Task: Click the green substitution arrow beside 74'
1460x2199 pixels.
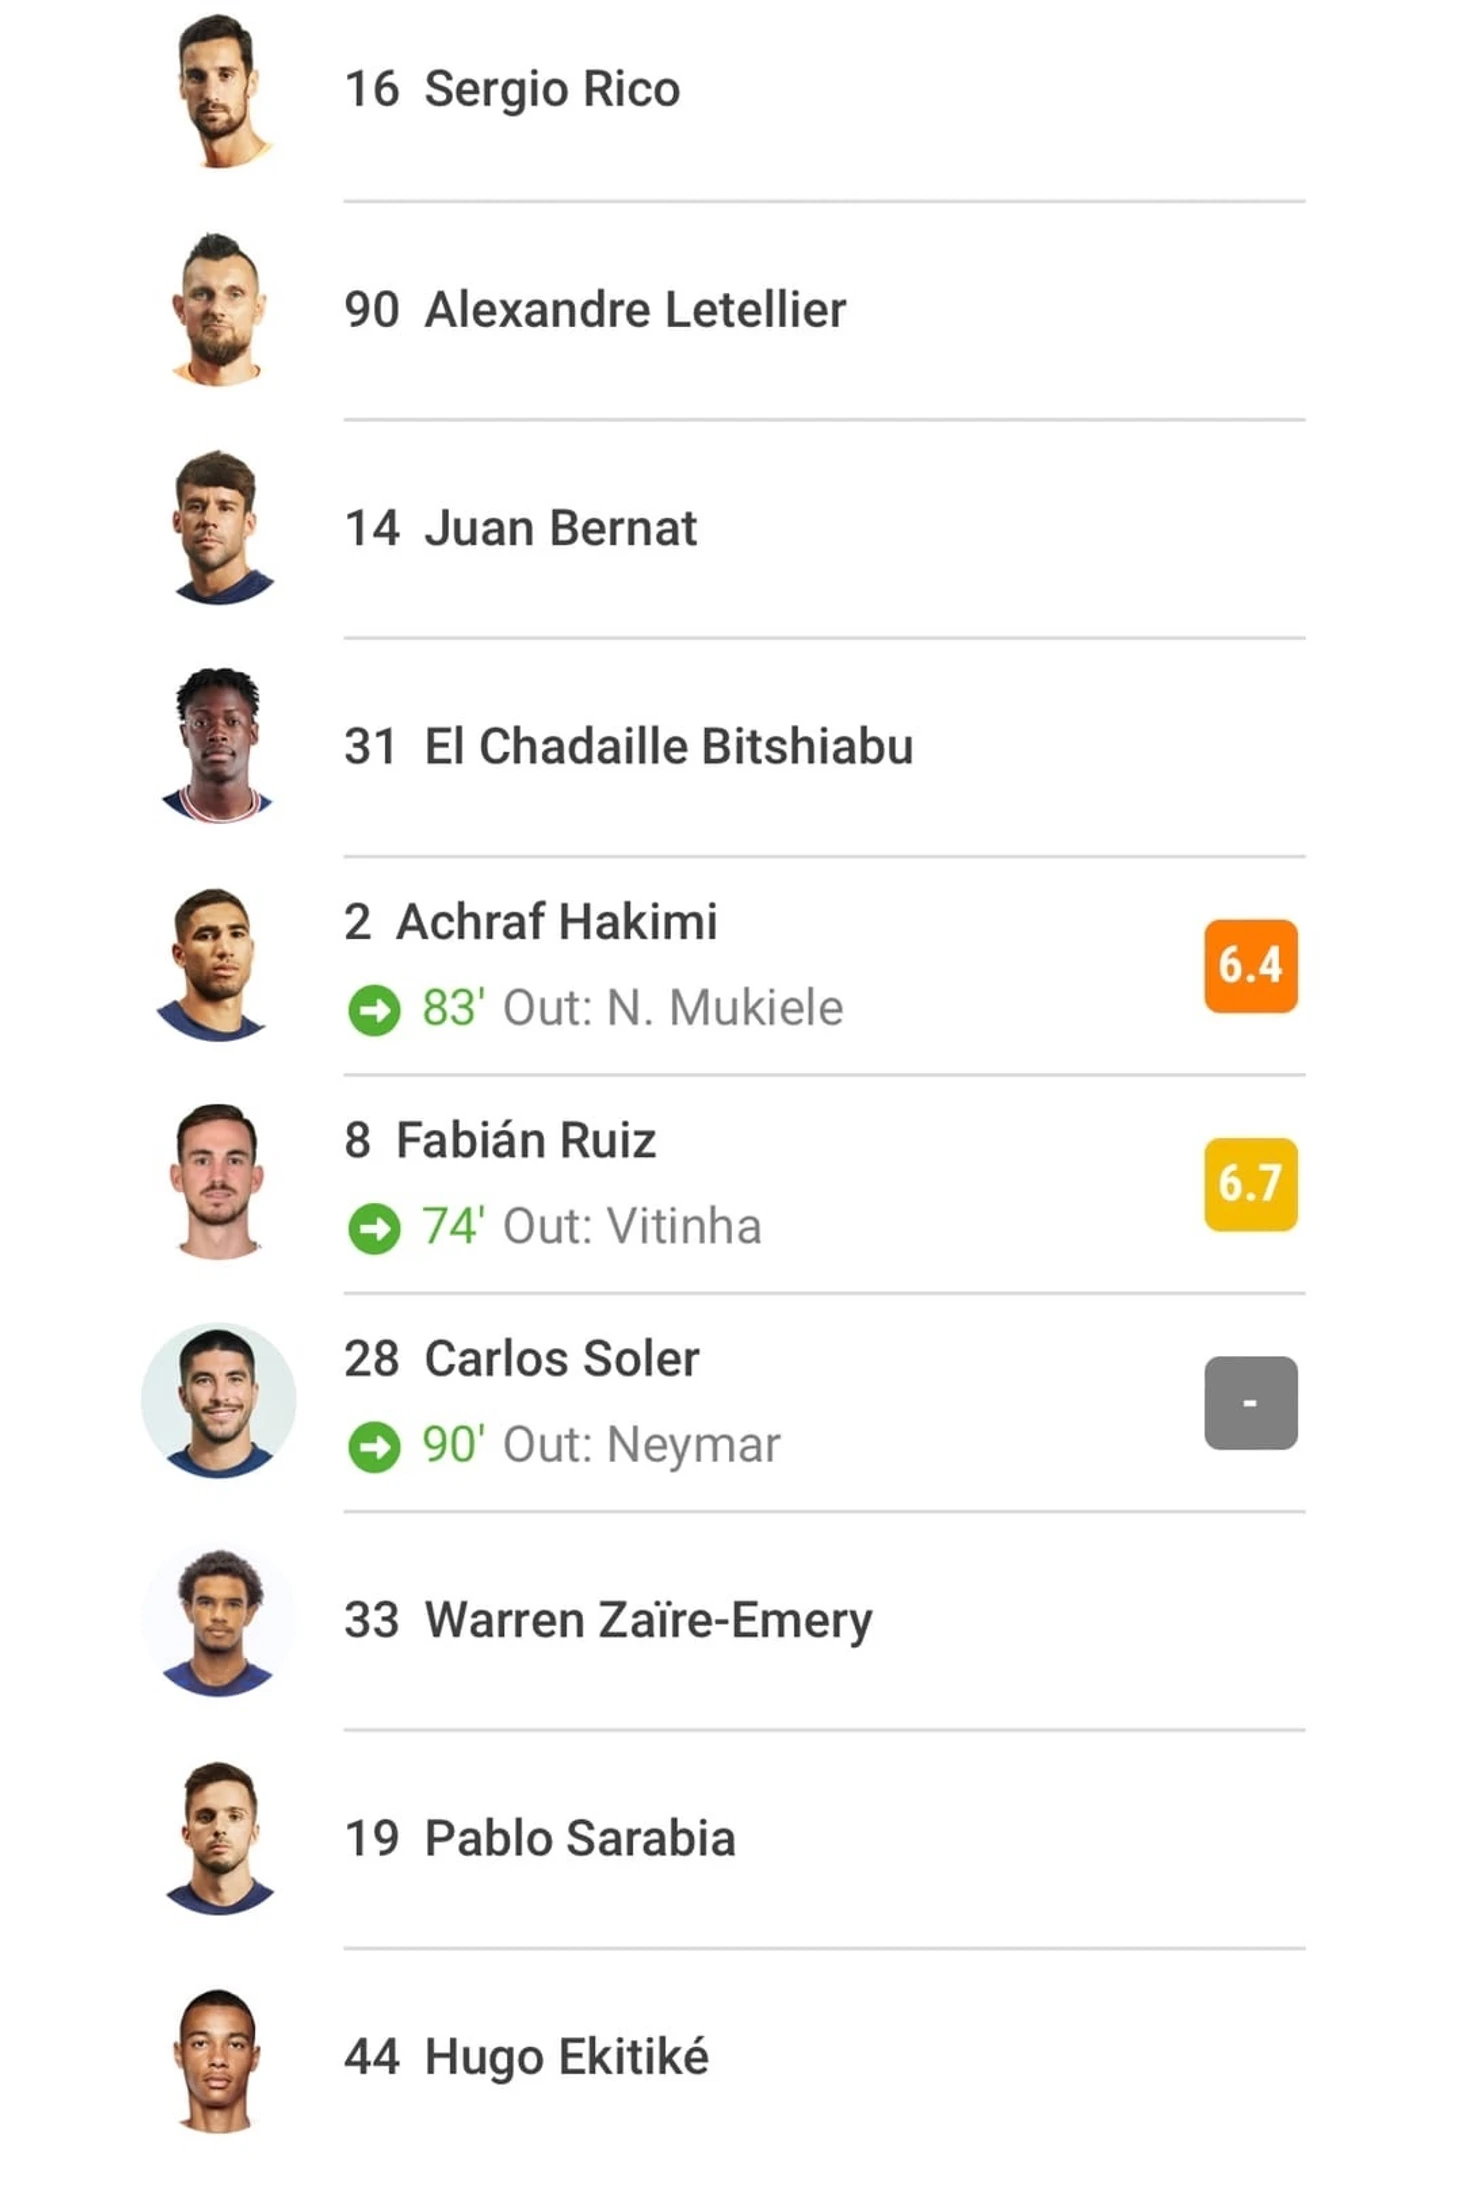Action: pyautogui.click(x=374, y=1228)
